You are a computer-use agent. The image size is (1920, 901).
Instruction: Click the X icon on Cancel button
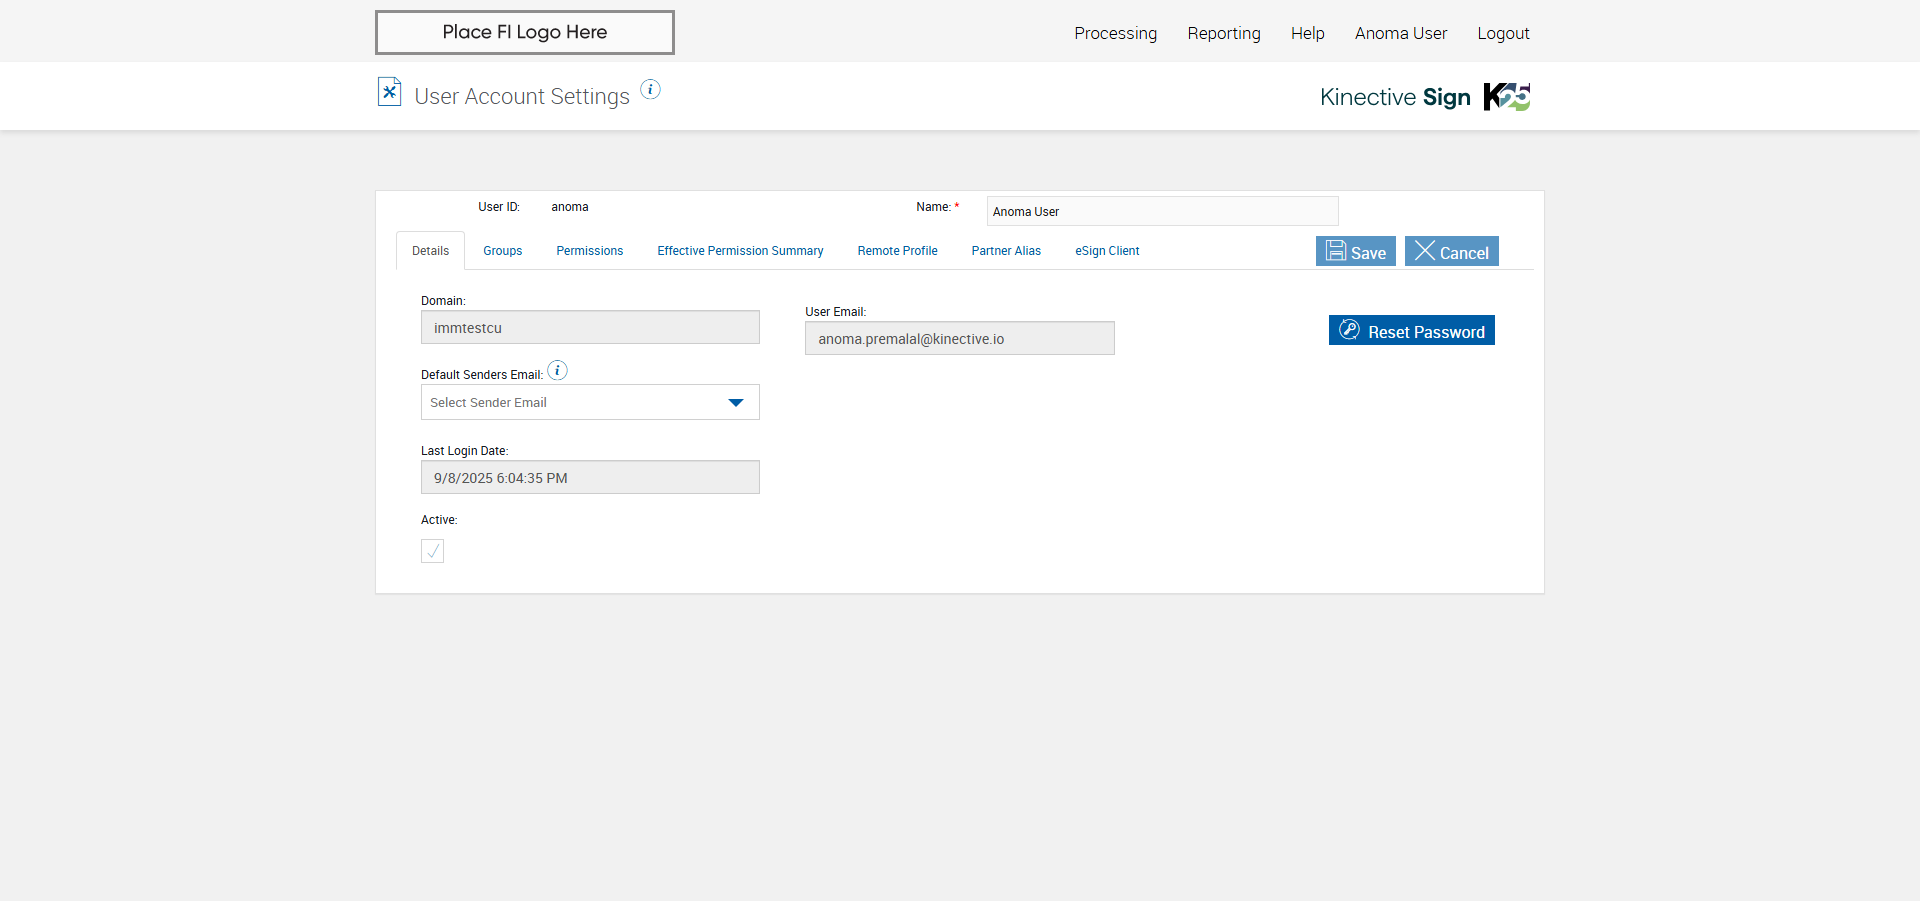[1425, 251]
